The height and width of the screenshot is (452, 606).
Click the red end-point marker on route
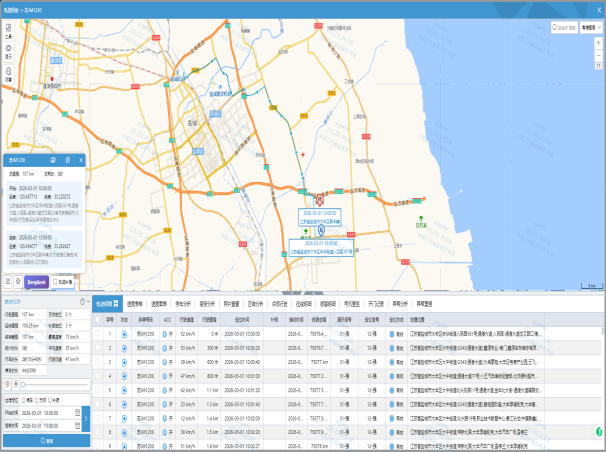pos(321,200)
